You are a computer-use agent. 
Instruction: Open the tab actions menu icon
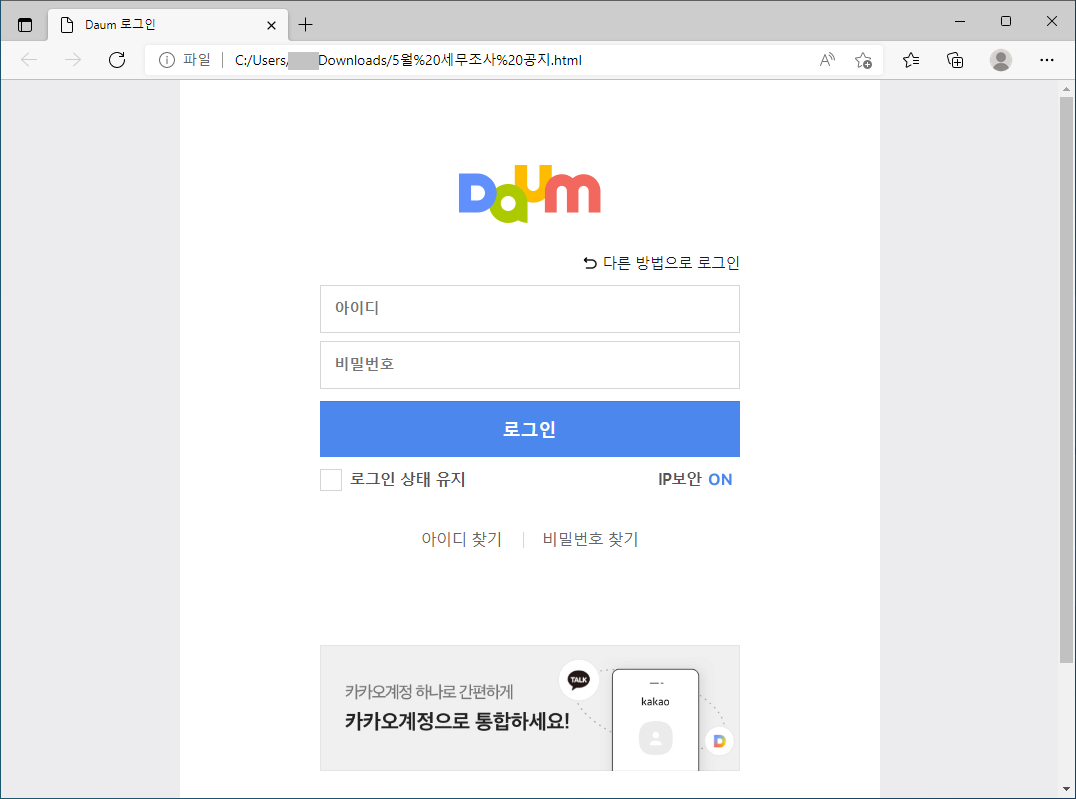[25, 25]
